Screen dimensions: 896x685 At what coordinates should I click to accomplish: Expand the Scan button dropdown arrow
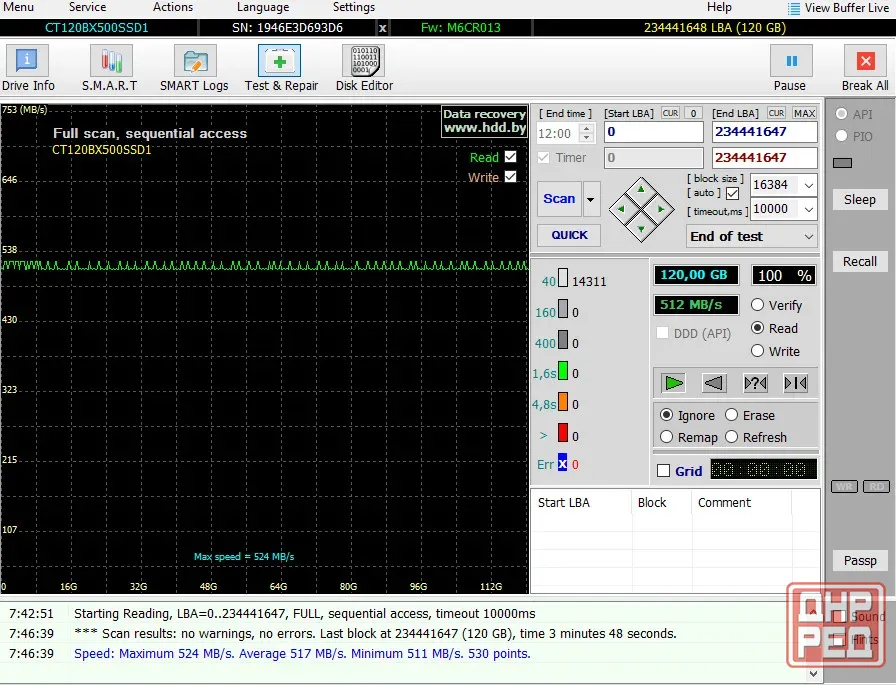tap(591, 199)
